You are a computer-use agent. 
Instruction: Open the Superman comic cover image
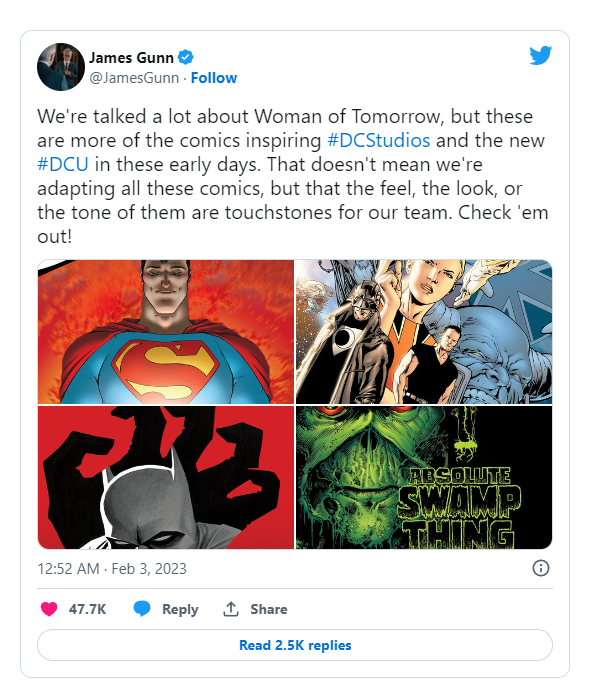click(166, 332)
